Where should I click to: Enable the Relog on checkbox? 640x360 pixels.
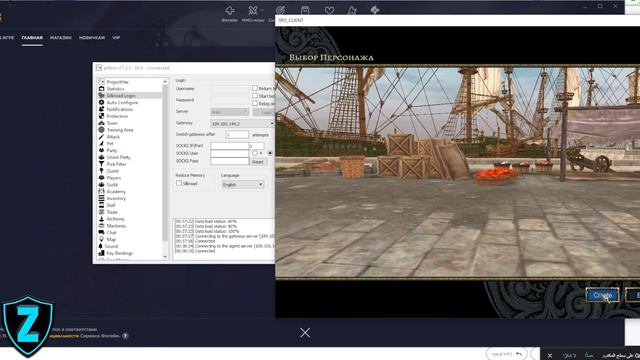coord(255,103)
